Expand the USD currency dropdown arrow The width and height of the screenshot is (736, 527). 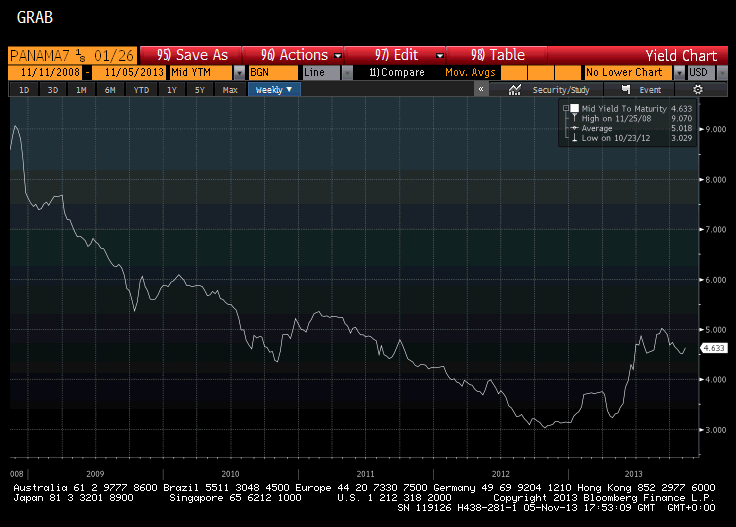tap(722, 73)
